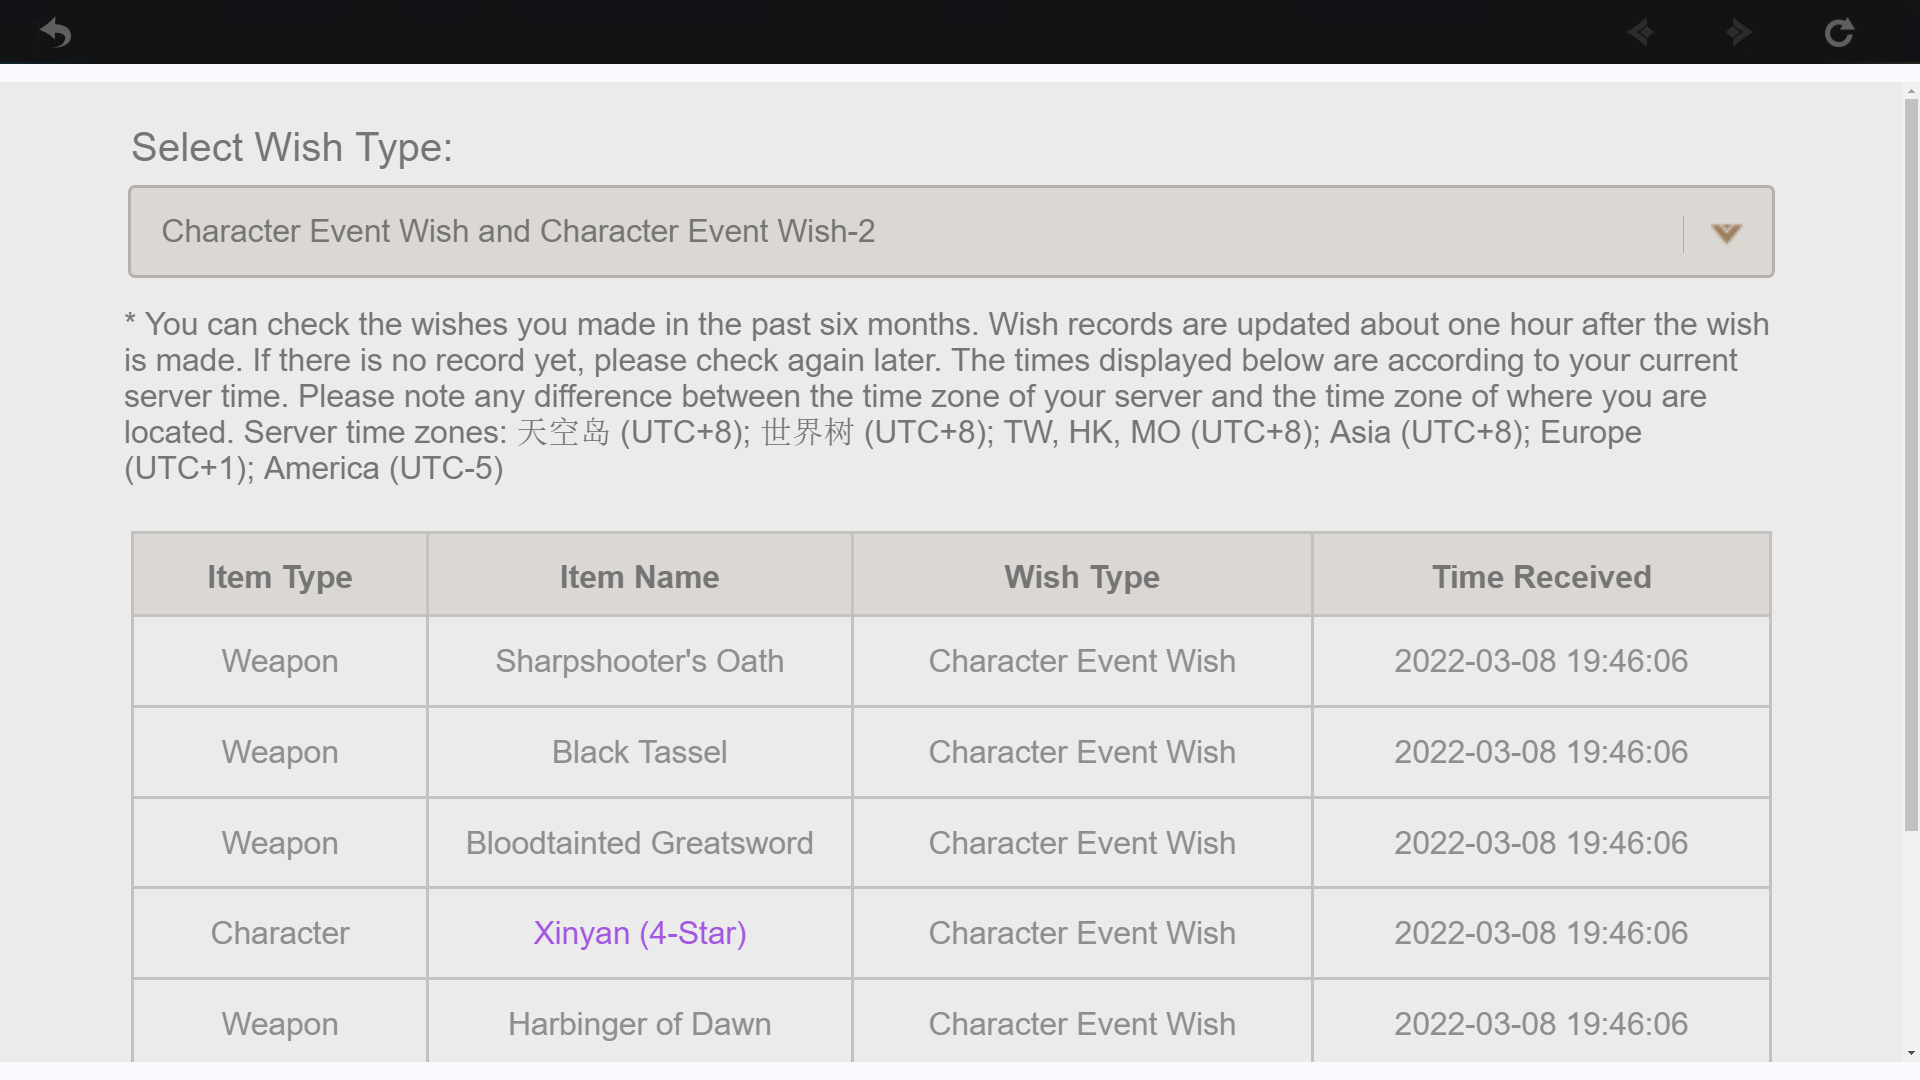Expand the Character Event Wish selector

950,231
